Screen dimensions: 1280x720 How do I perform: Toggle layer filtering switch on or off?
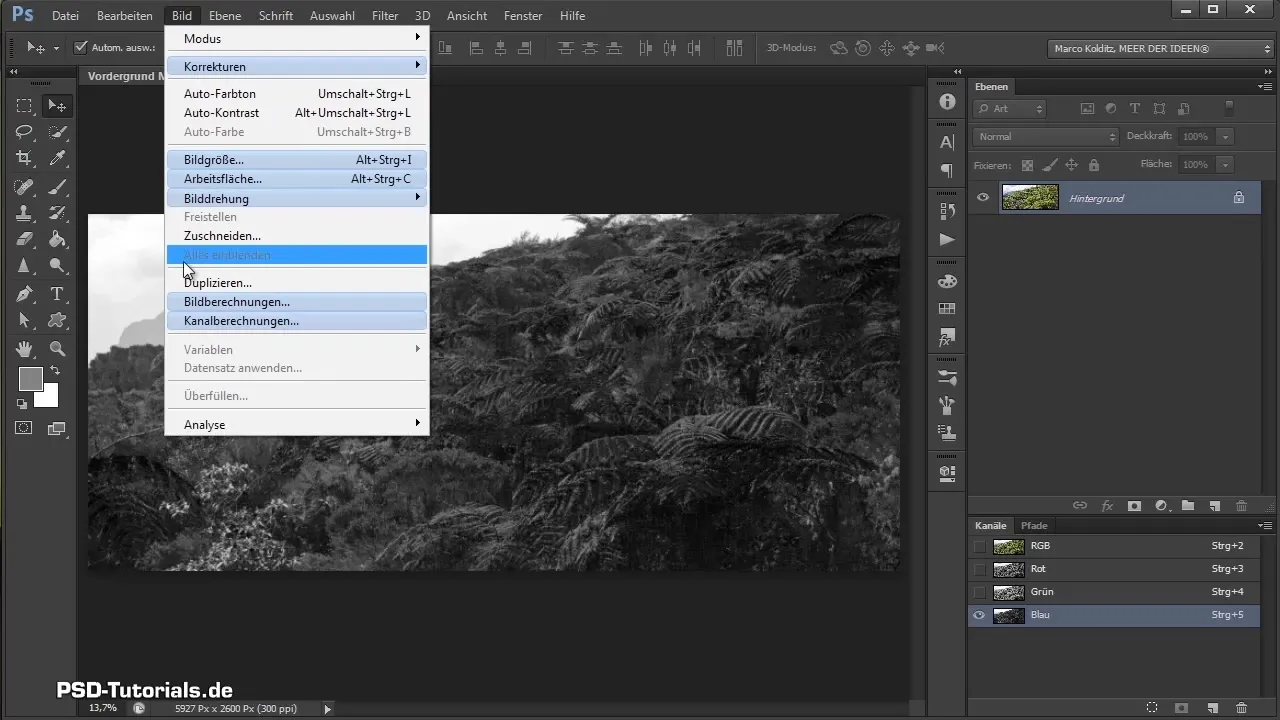click(x=1229, y=108)
